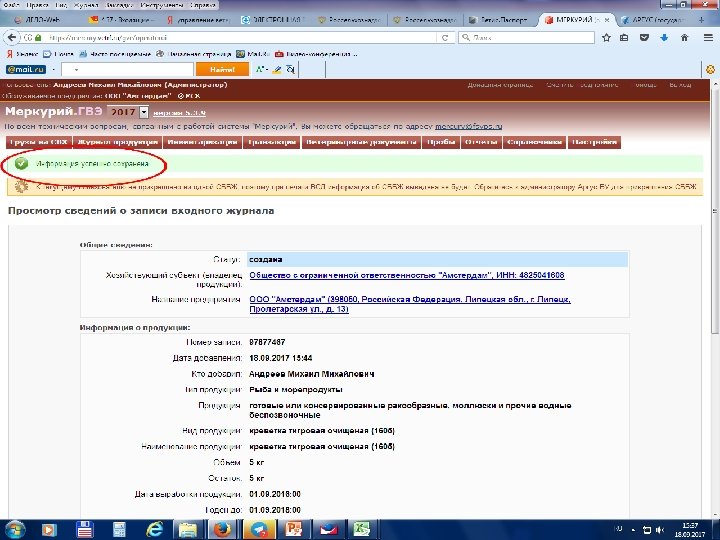Click the orange Найти! button

coord(222,69)
